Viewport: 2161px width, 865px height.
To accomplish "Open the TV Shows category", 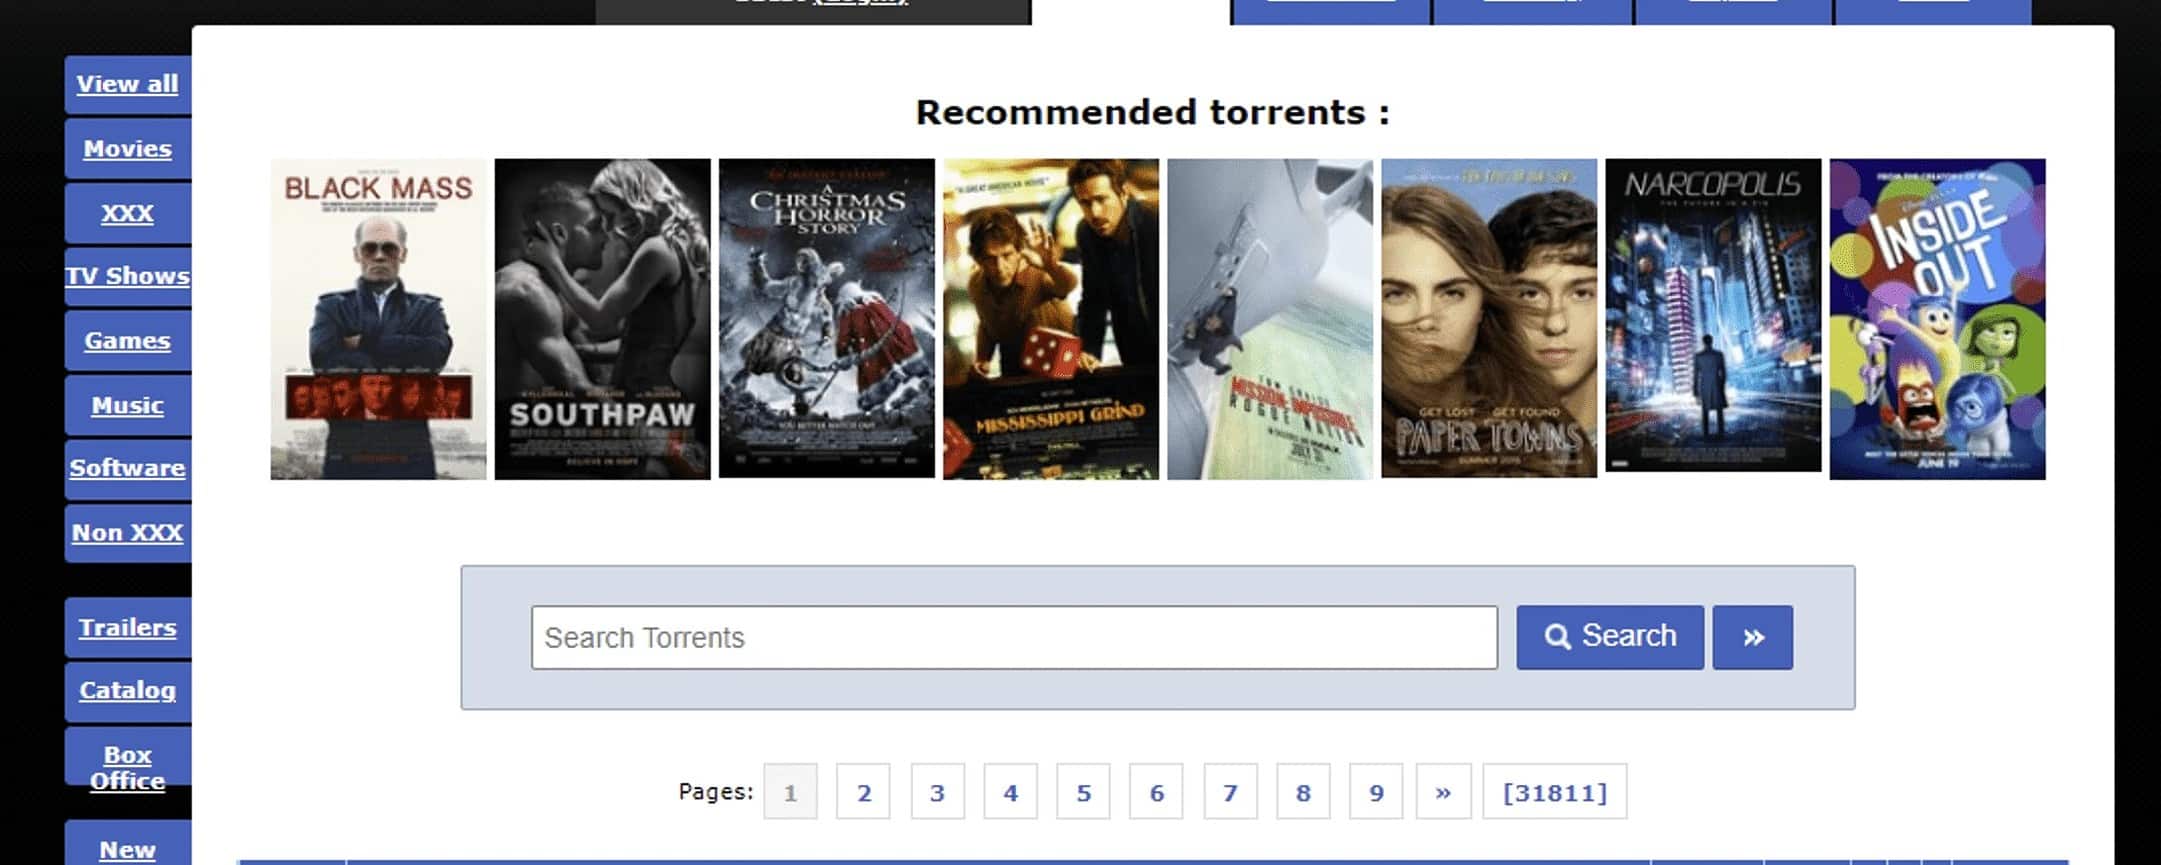I will pyautogui.click(x=128, y=276).
